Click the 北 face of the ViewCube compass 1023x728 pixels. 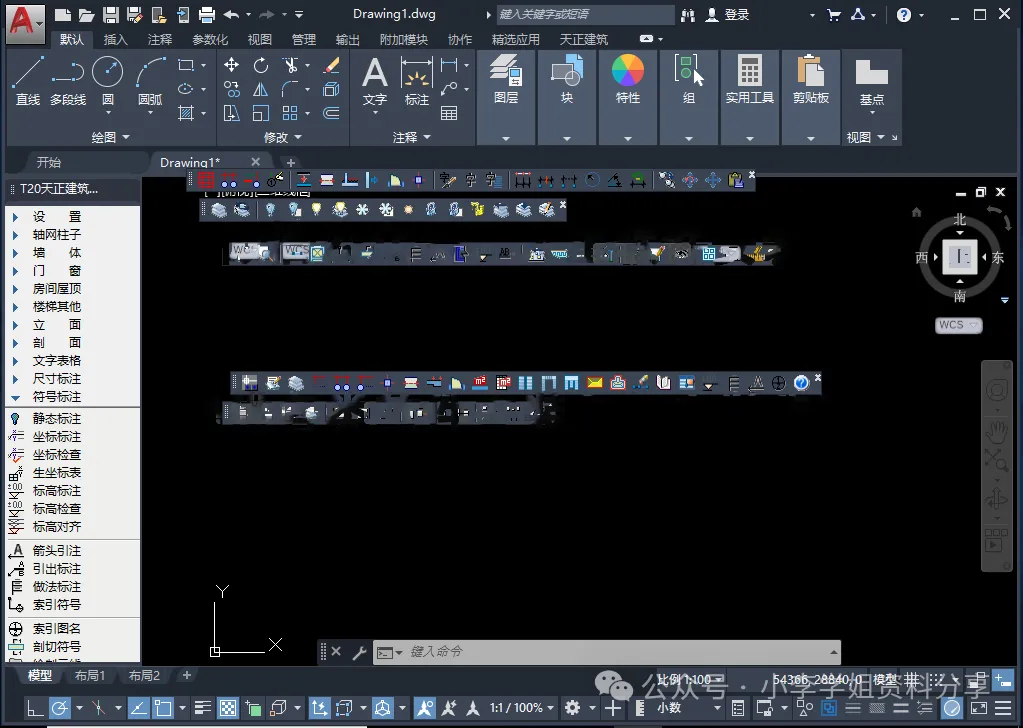pyautogui.click(x=960, y=220)
